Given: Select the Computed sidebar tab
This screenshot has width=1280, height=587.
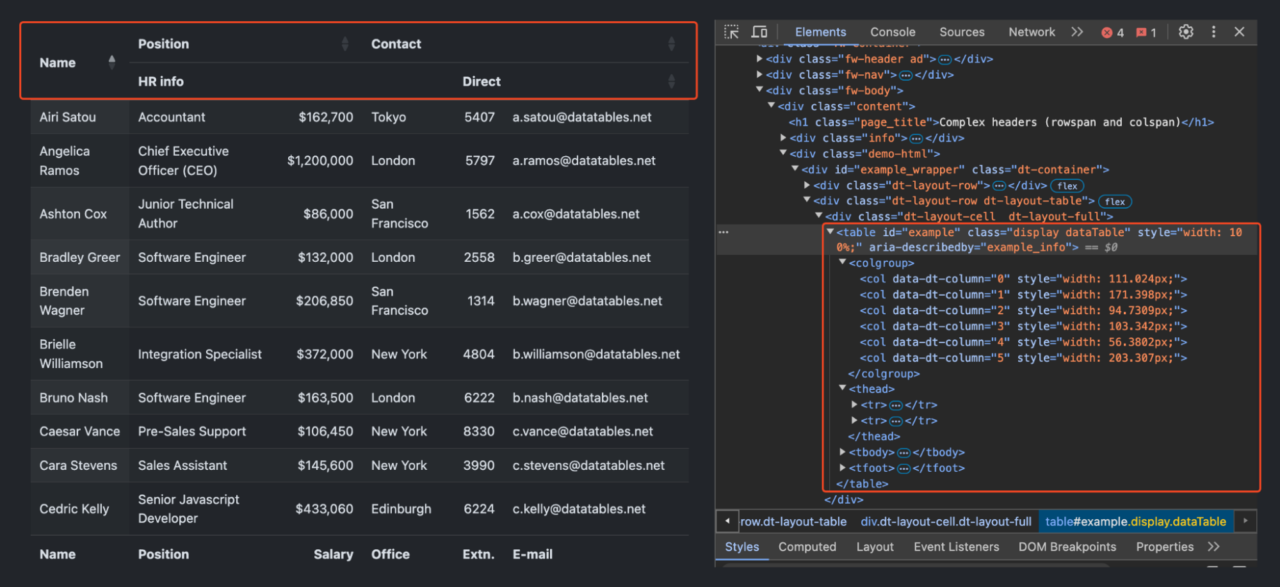Looking at the screenshot, I should 807,547.
